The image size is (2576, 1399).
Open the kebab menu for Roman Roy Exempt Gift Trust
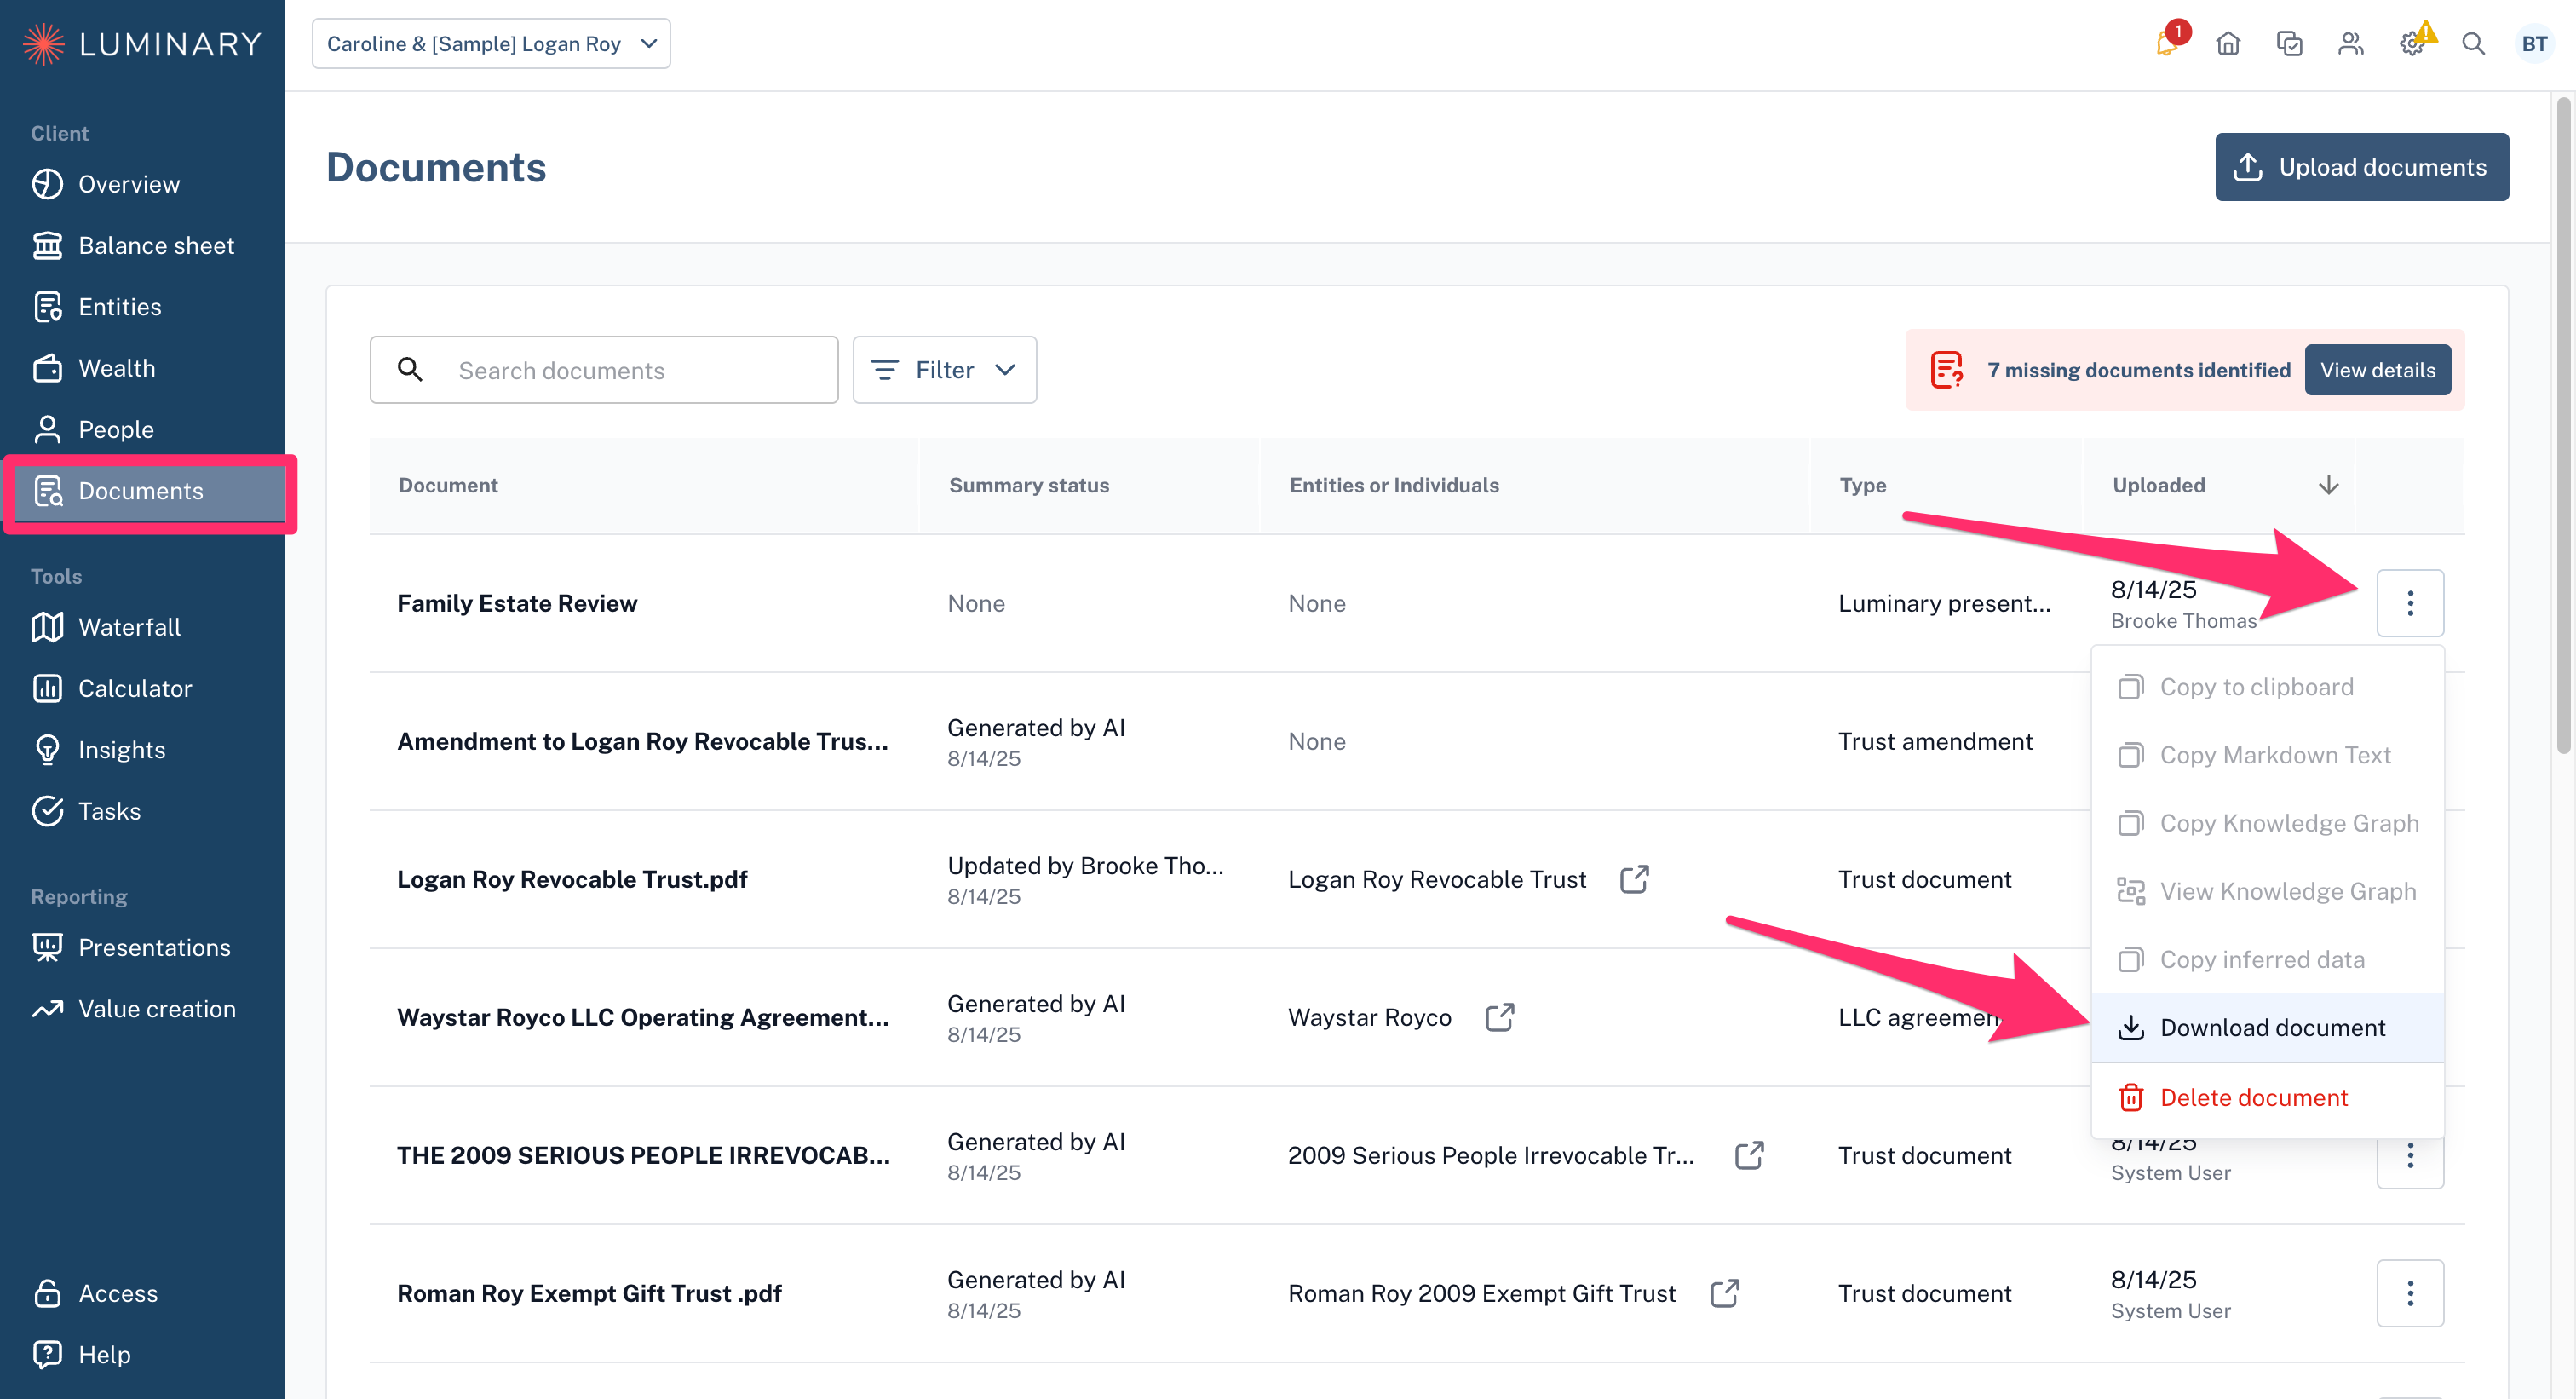tap(2410, 1293)
